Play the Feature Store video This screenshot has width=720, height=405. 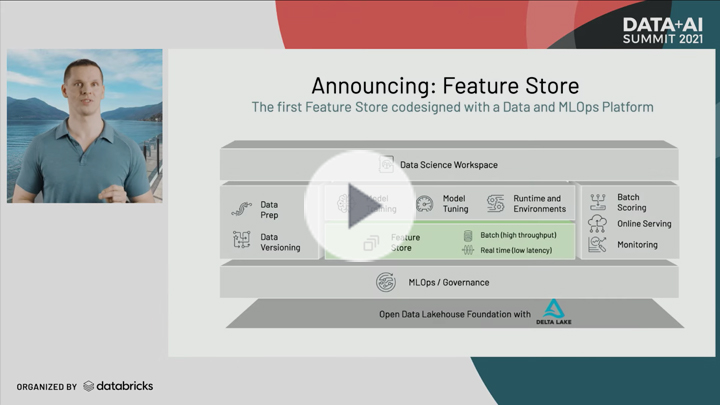tap(360, 205)
